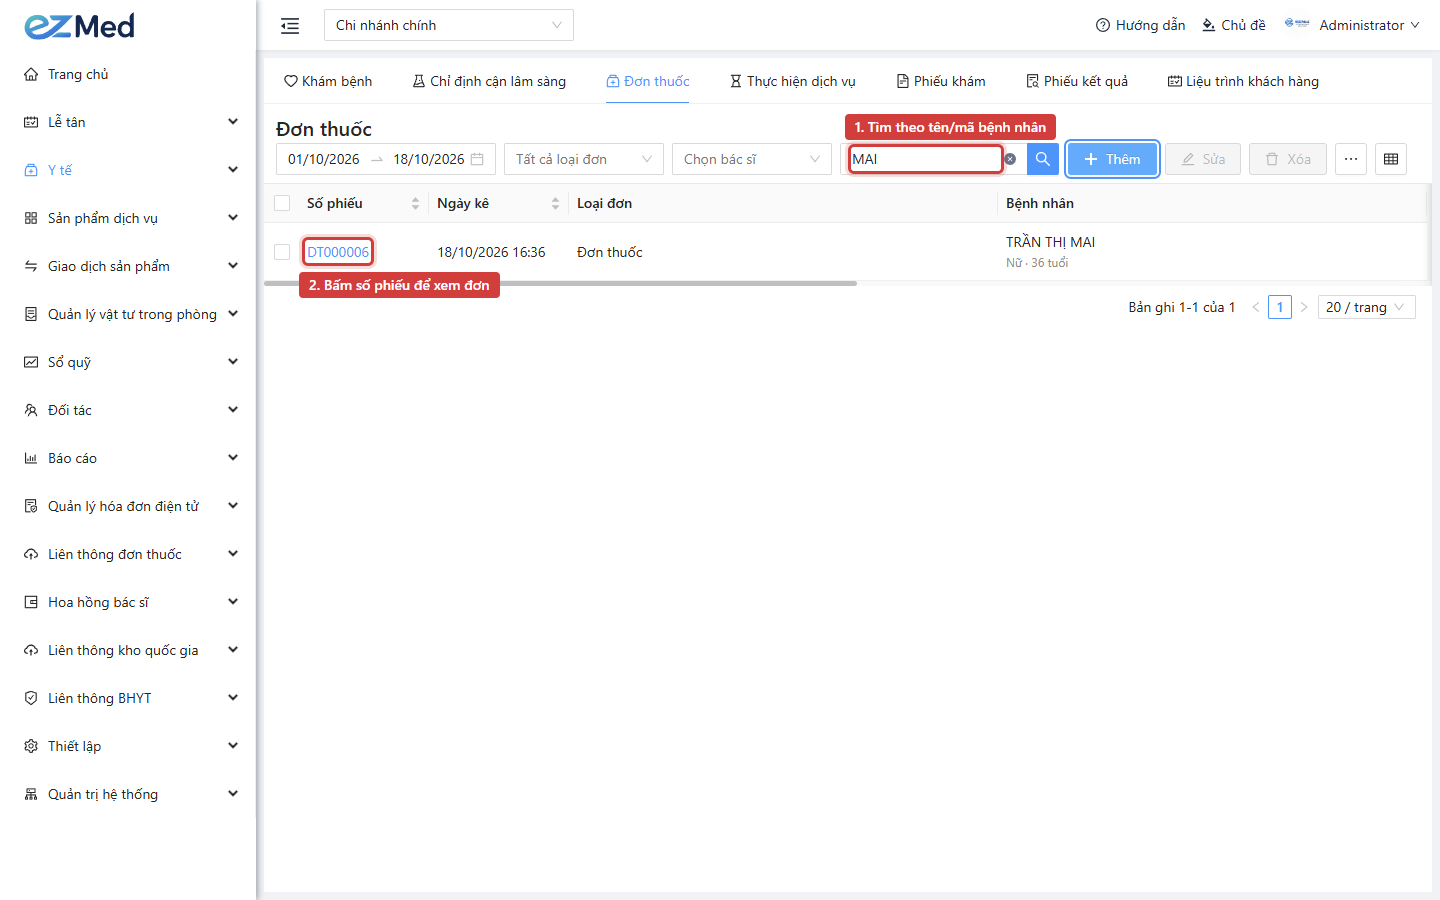Click the search magnifier button

1042,159
